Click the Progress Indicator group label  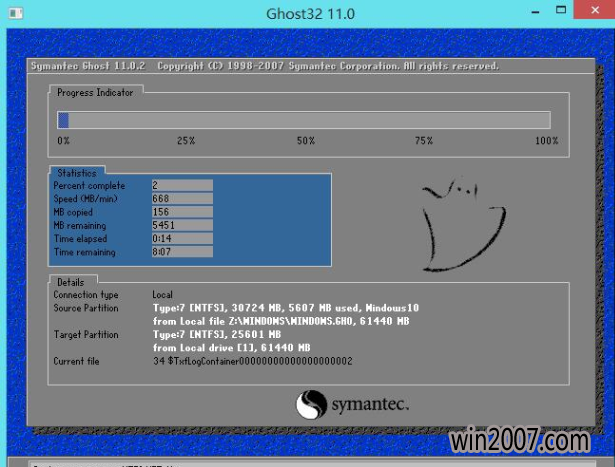(95, 93)
